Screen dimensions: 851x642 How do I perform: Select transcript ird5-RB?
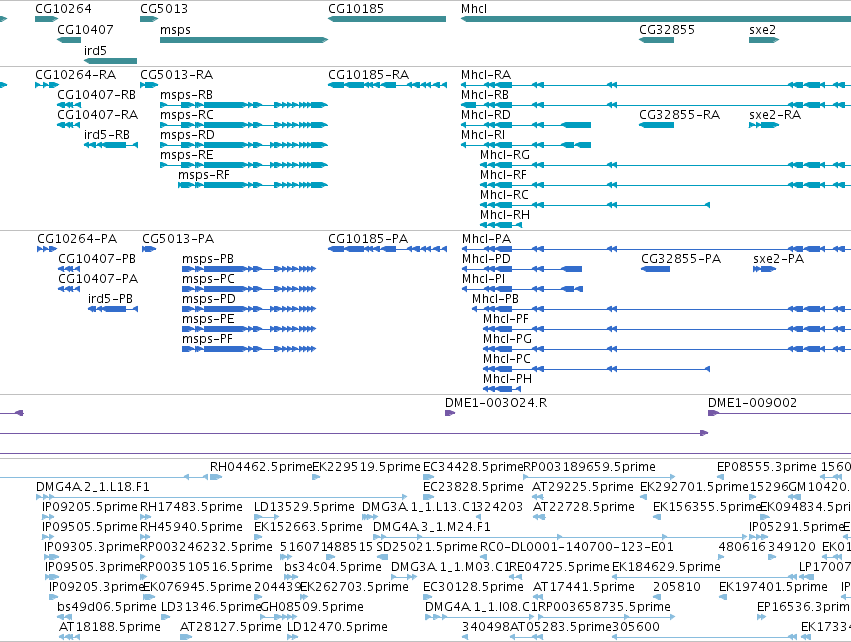point(111,145)
